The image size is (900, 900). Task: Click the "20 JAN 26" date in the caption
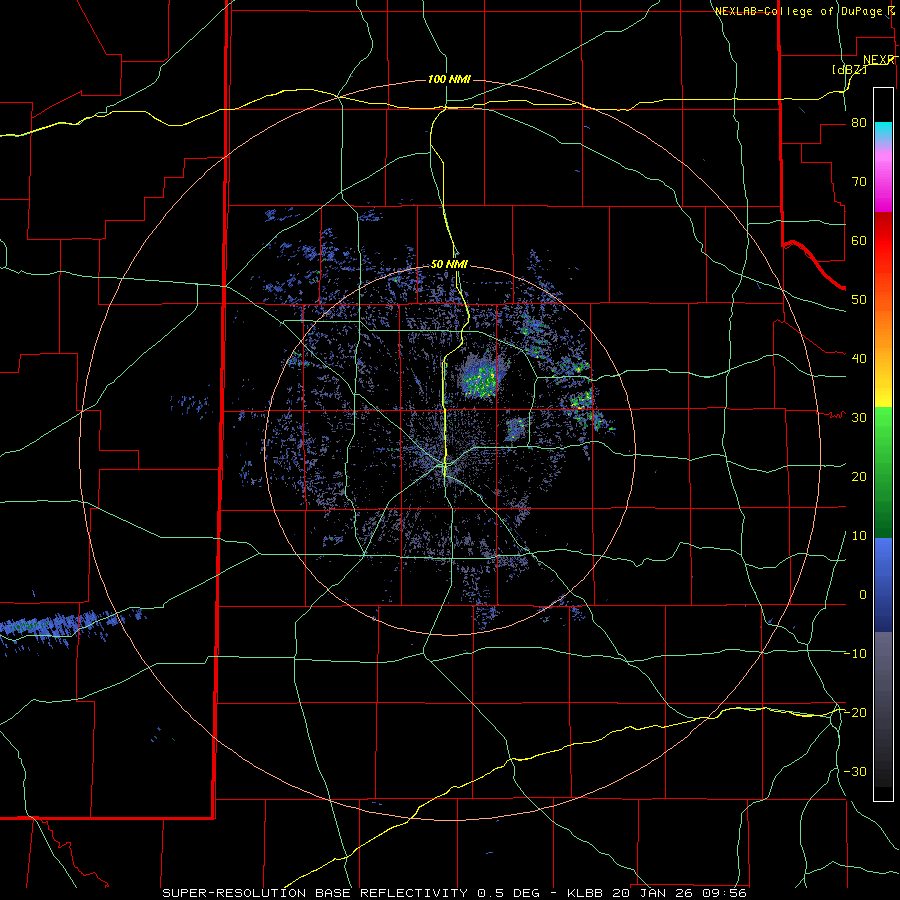653,893
